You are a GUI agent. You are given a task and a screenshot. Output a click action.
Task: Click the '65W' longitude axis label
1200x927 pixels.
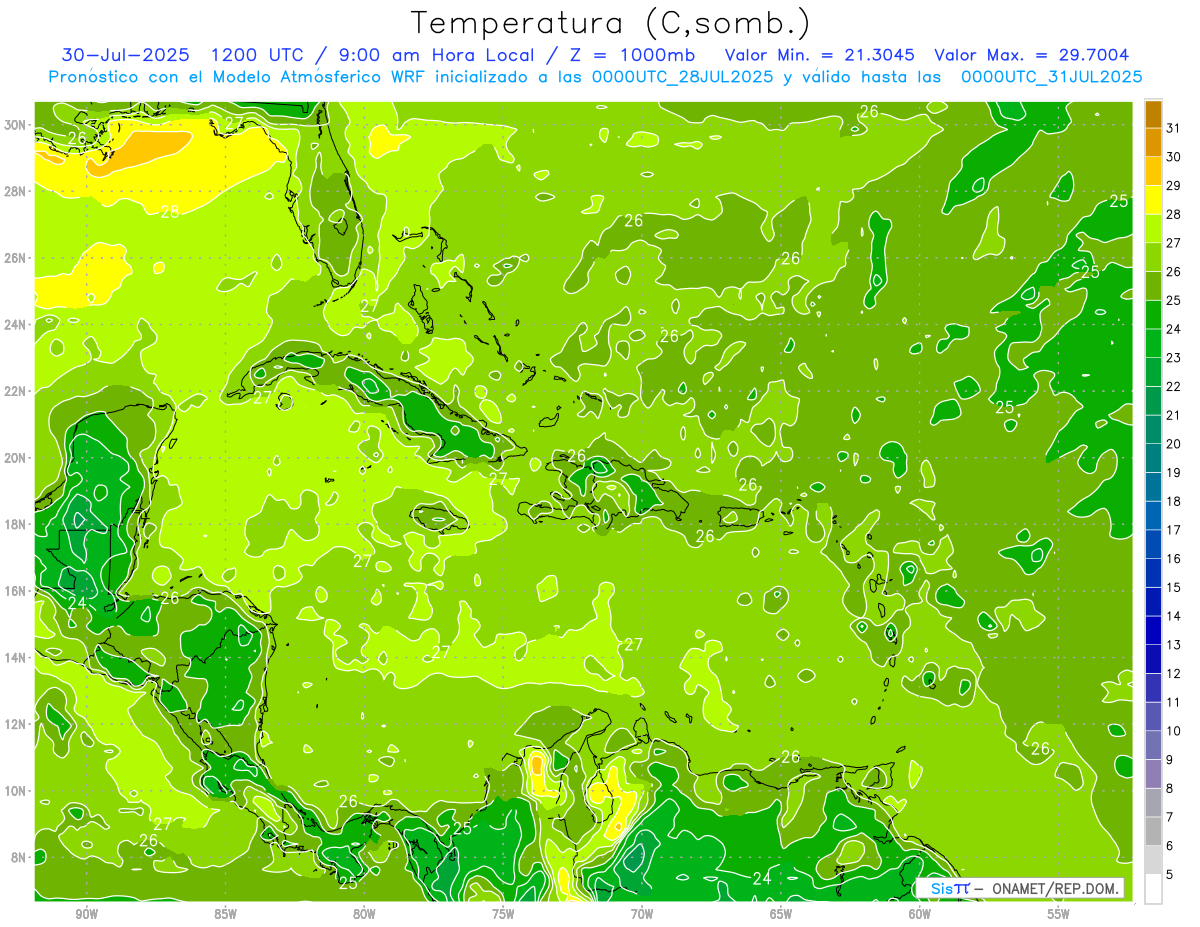781,914
